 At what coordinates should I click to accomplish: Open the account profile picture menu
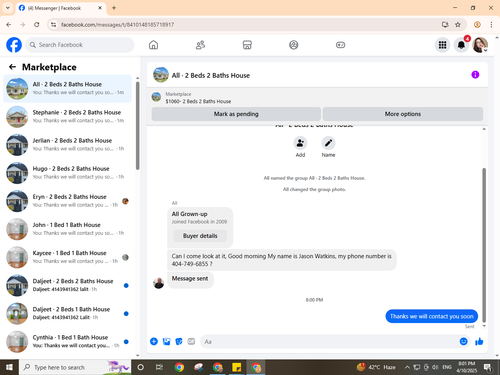click(x=480, y=45)
